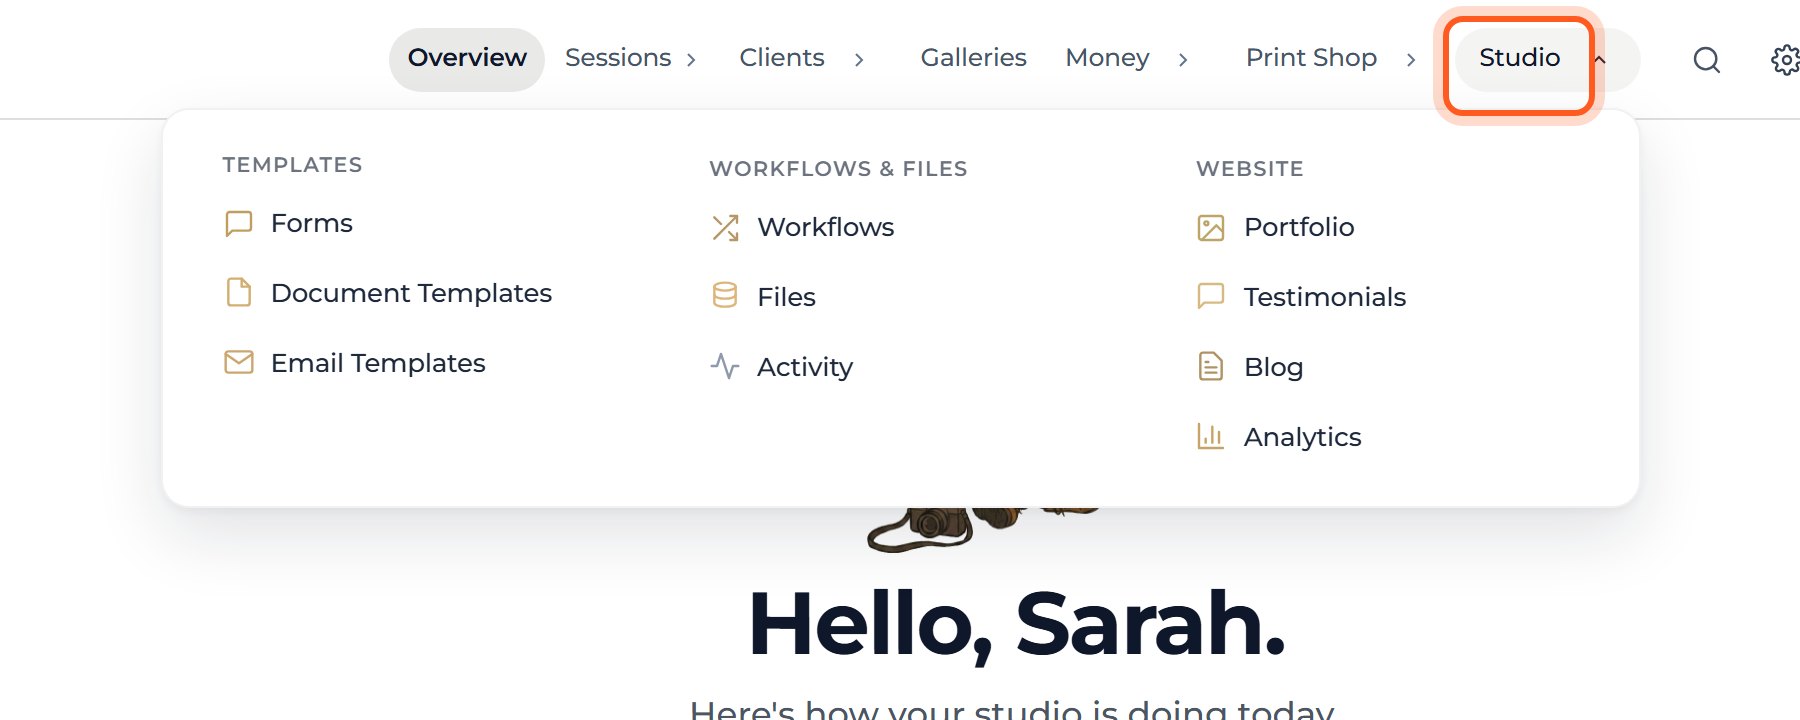Go to the Workflows page
This screenshot has height=720, width=1800.
[826, 227]
